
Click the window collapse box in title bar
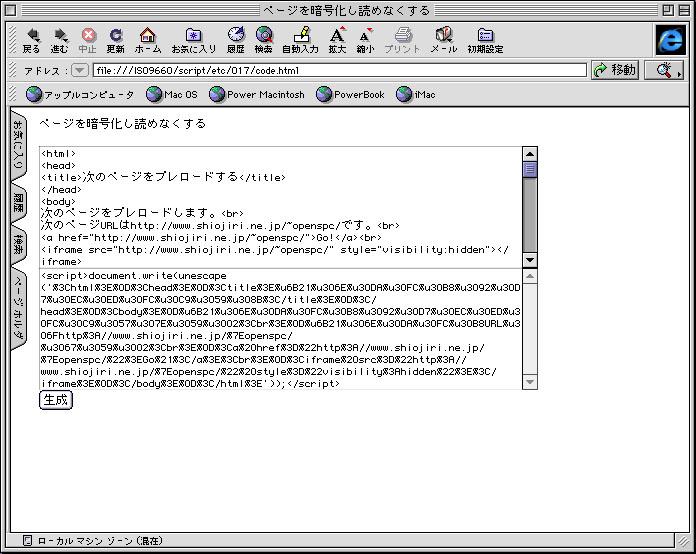(684, 10)
